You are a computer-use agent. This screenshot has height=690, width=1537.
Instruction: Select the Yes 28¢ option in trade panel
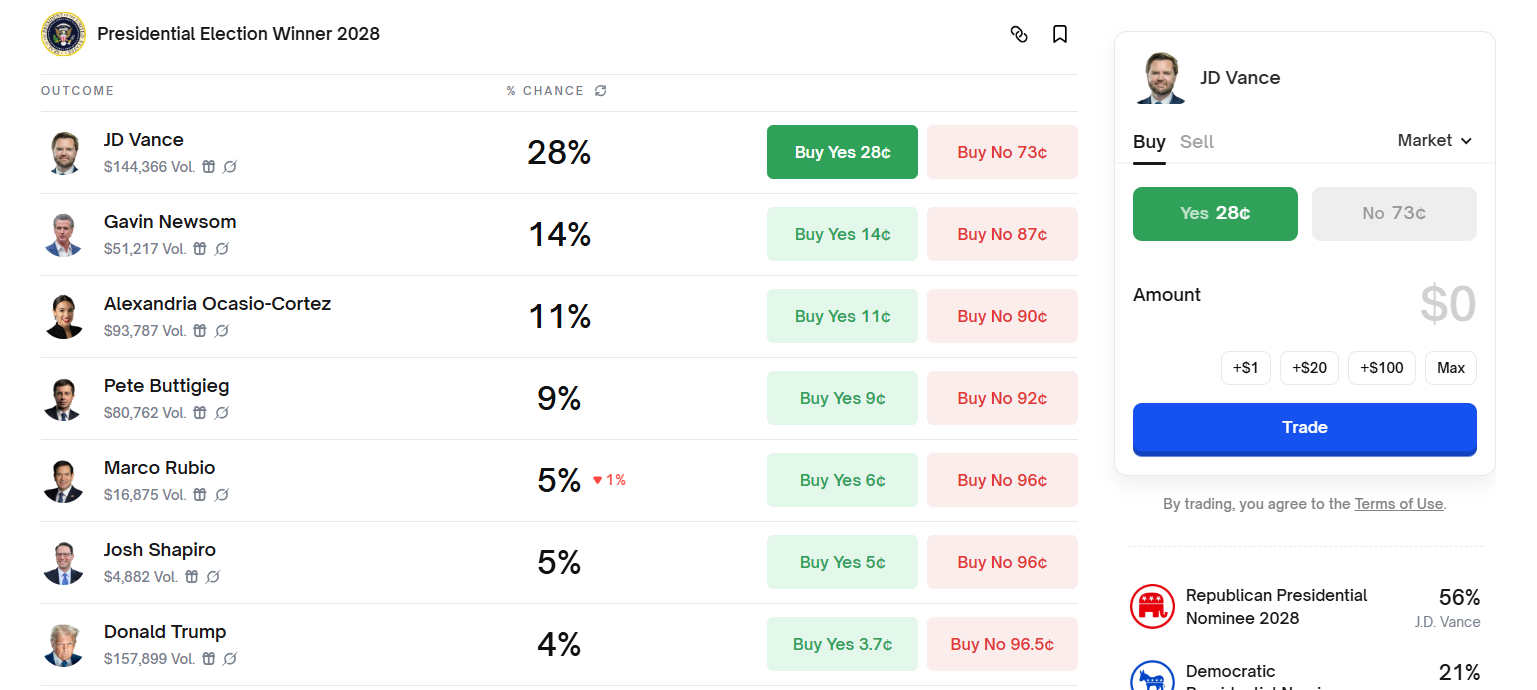coord(1214,213)
